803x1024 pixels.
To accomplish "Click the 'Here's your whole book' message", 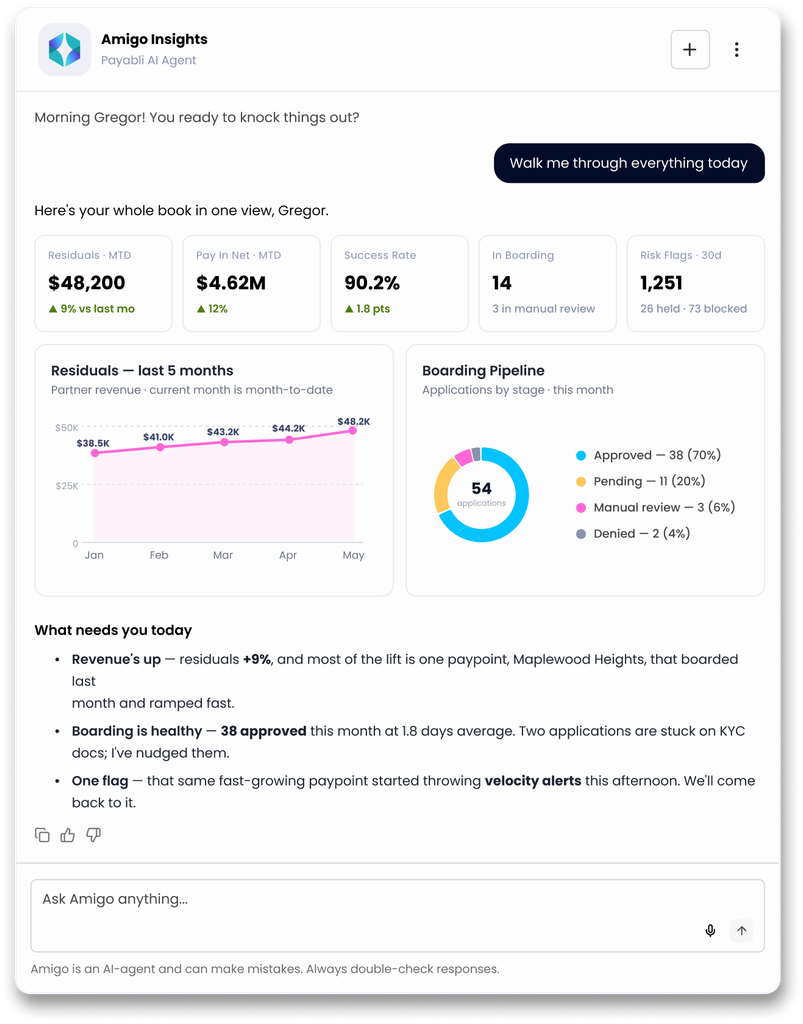I will [x=181, y=211].
